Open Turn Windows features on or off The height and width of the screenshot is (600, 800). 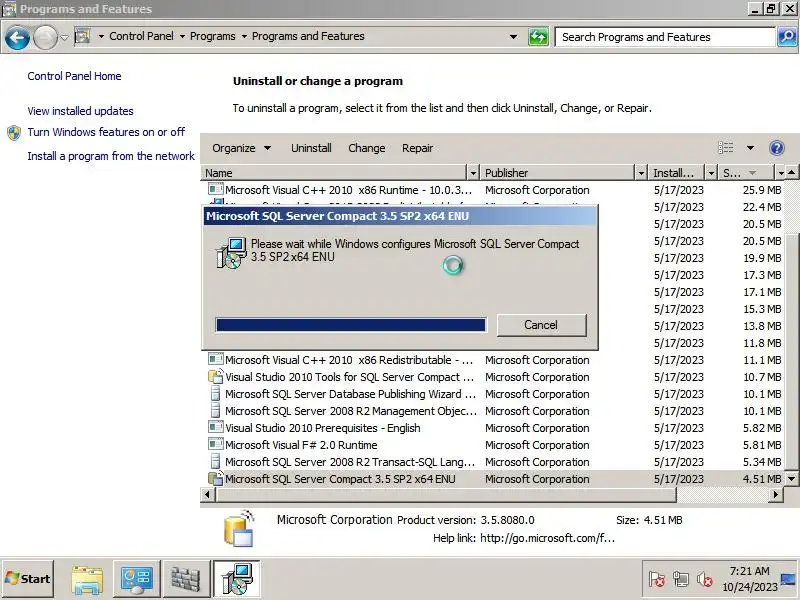[106, 132]
